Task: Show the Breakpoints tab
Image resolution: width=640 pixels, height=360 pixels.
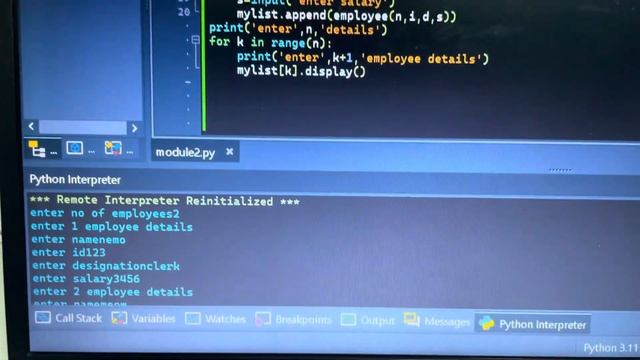Action: [293, 320]
